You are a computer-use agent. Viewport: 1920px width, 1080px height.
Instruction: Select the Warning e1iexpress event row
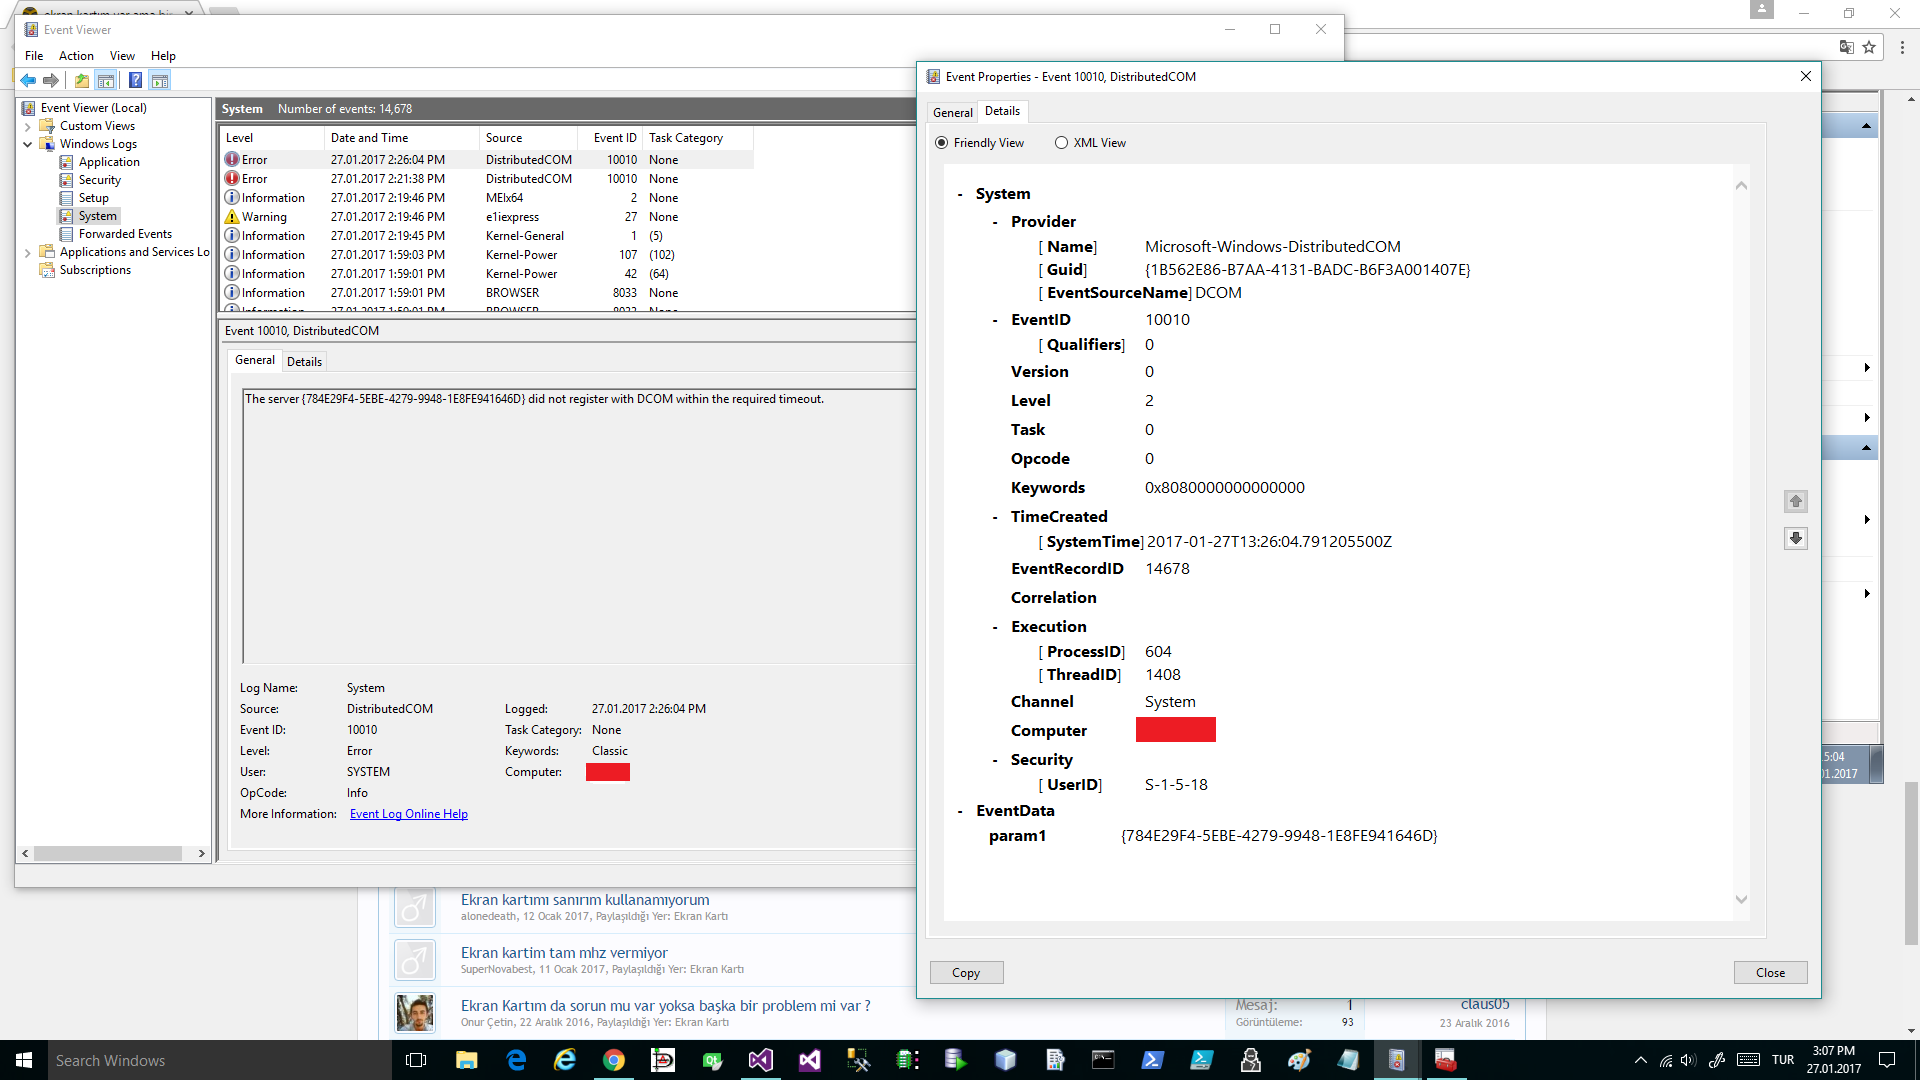point(486,217)
